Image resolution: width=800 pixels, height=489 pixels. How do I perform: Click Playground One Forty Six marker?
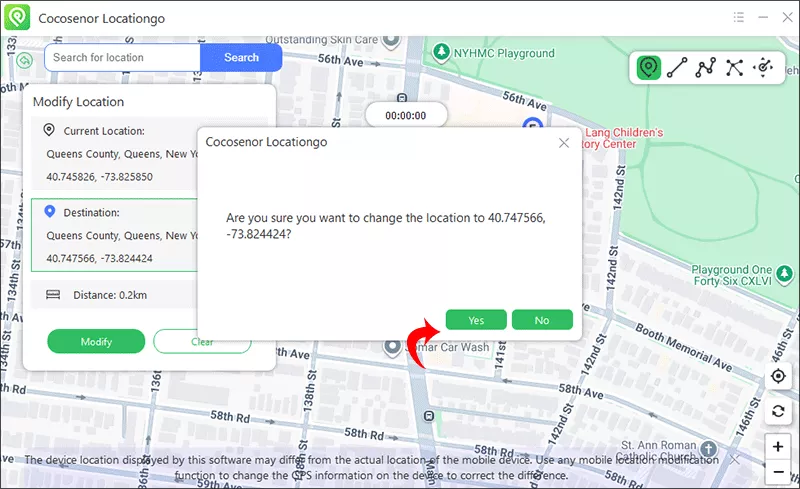784,274
